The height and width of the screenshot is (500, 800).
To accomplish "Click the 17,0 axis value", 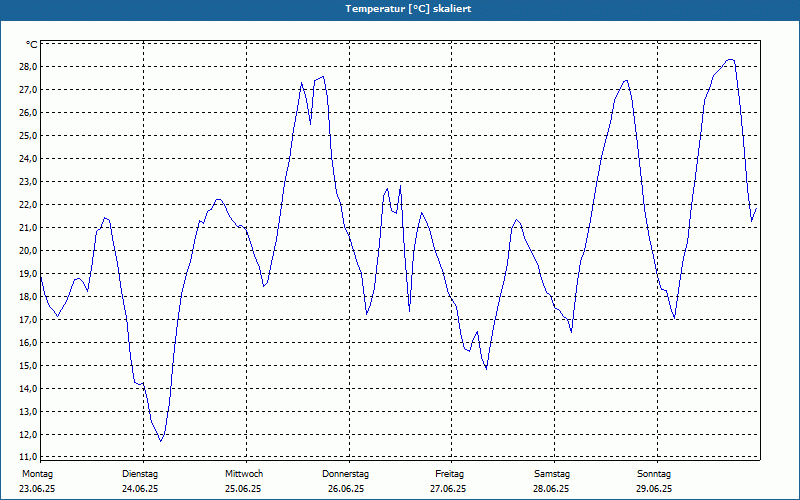I will point(29,320).
